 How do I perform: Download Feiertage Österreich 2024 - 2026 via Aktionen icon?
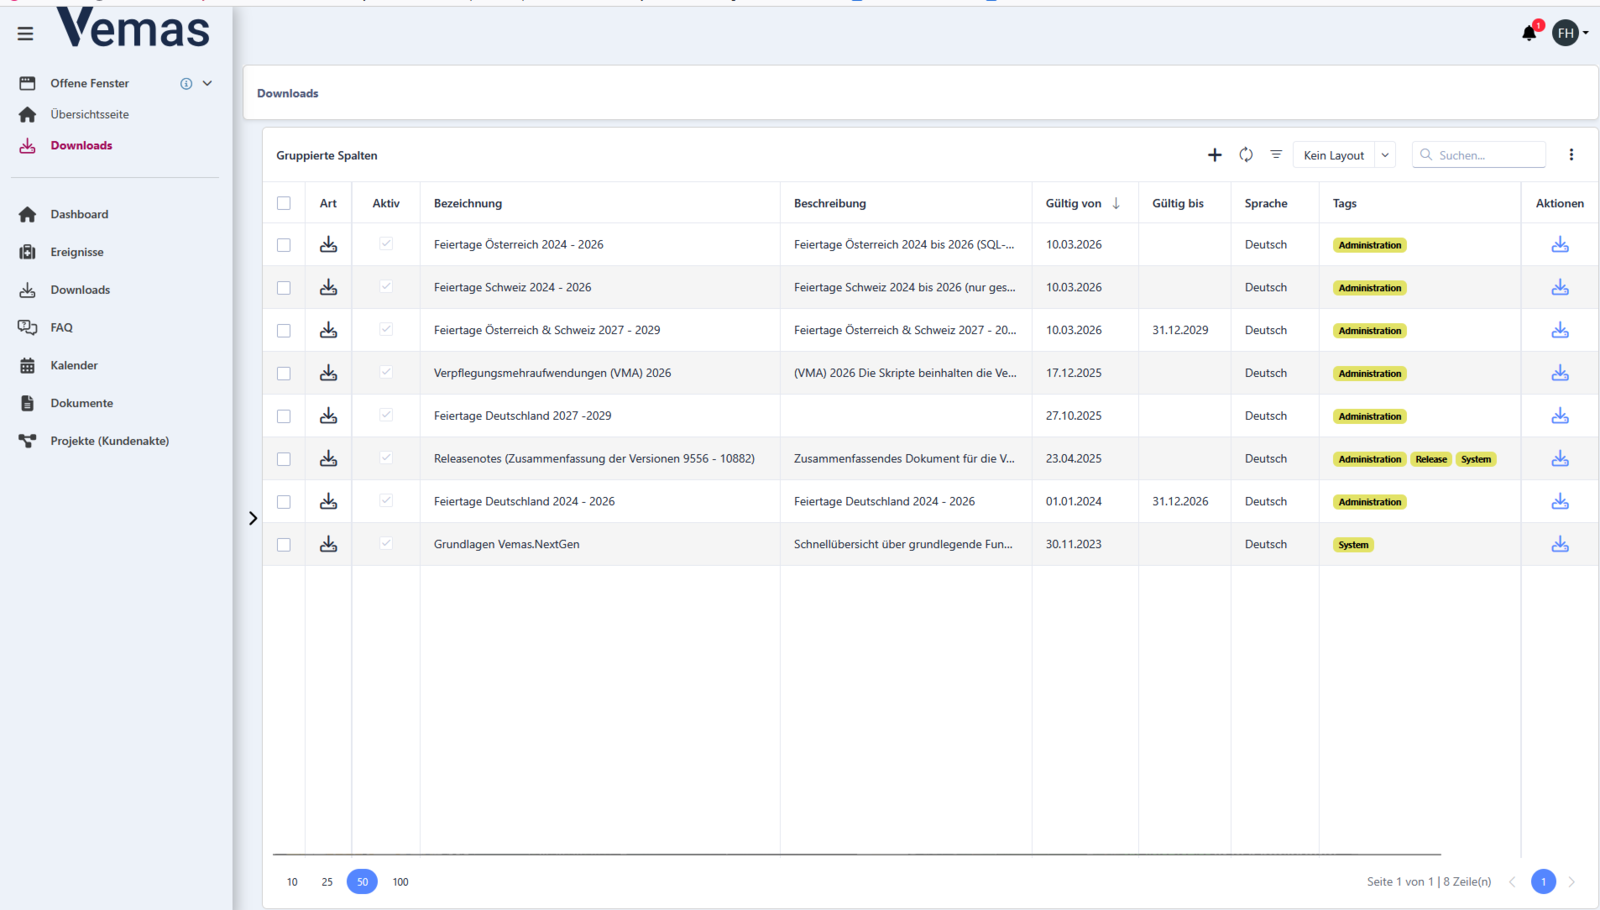click(x=1560, y=245)
